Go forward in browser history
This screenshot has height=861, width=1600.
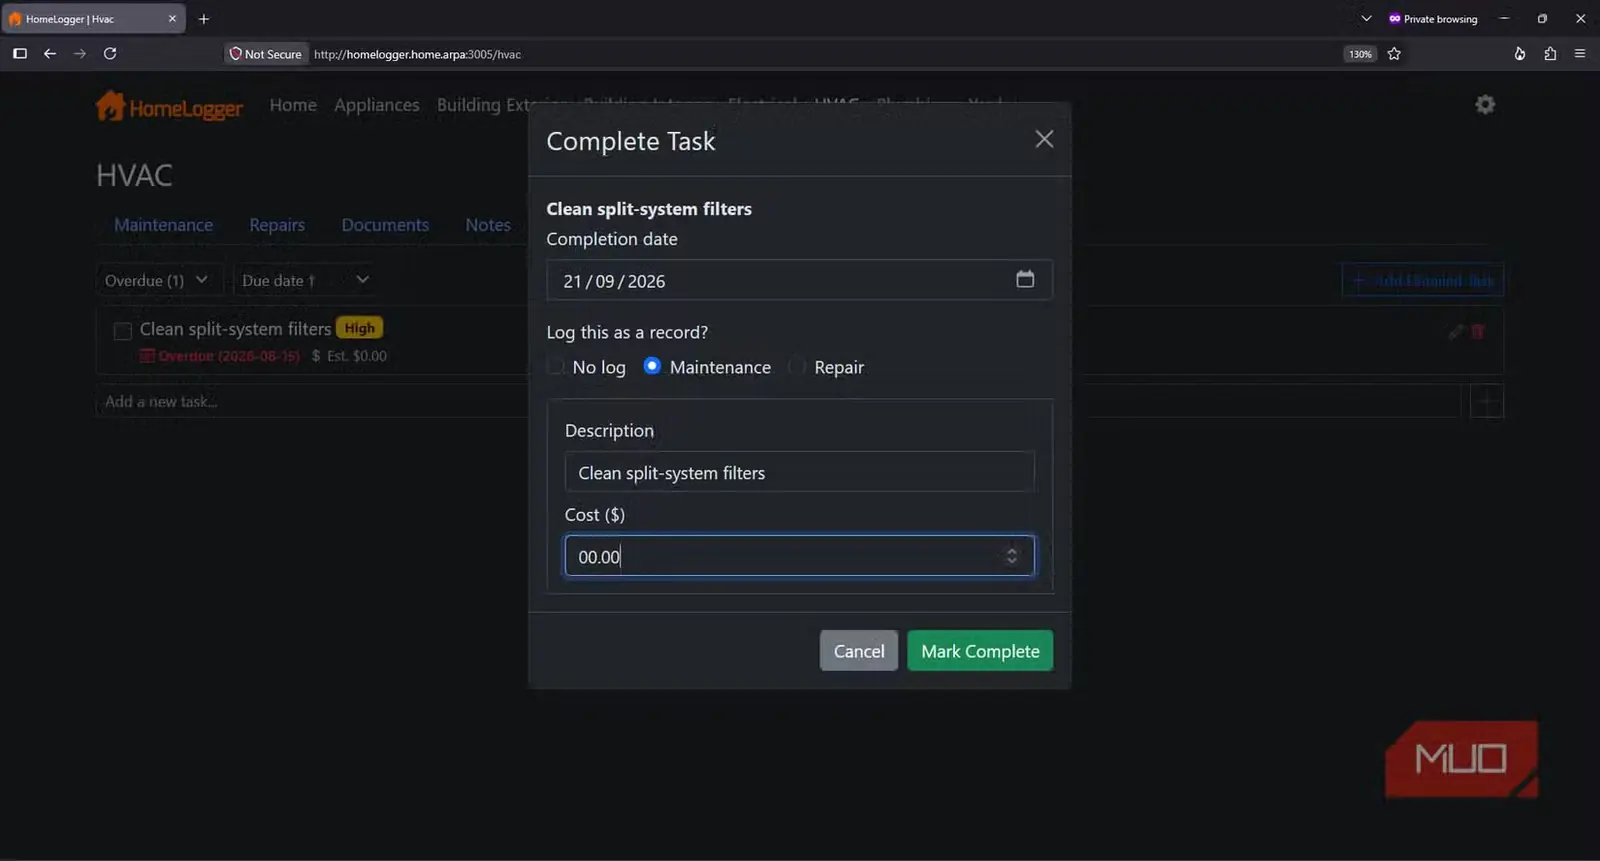80,53
